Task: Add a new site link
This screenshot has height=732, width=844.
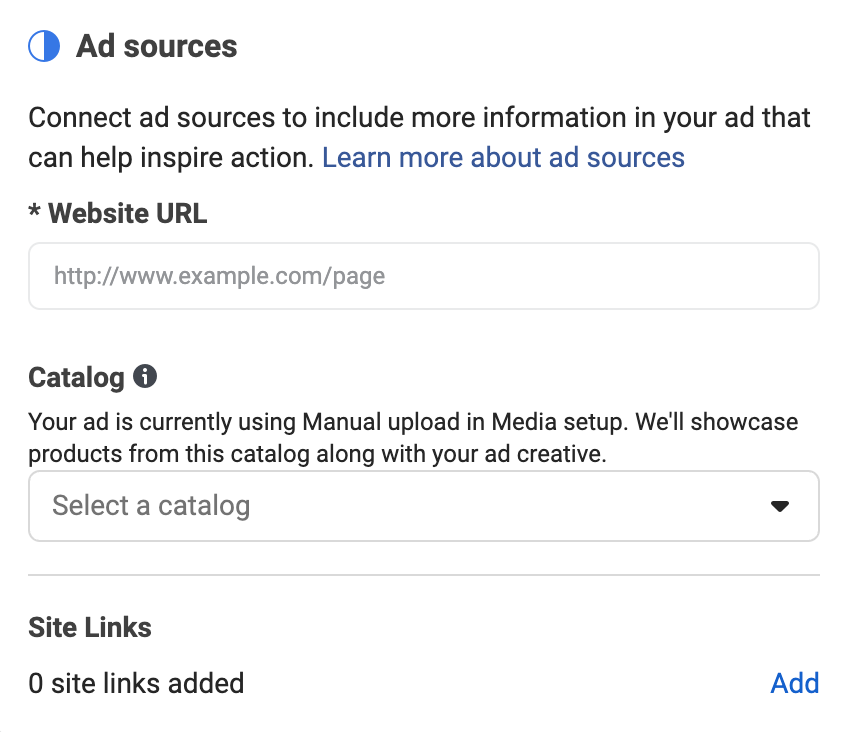Action: pos(794,684)
